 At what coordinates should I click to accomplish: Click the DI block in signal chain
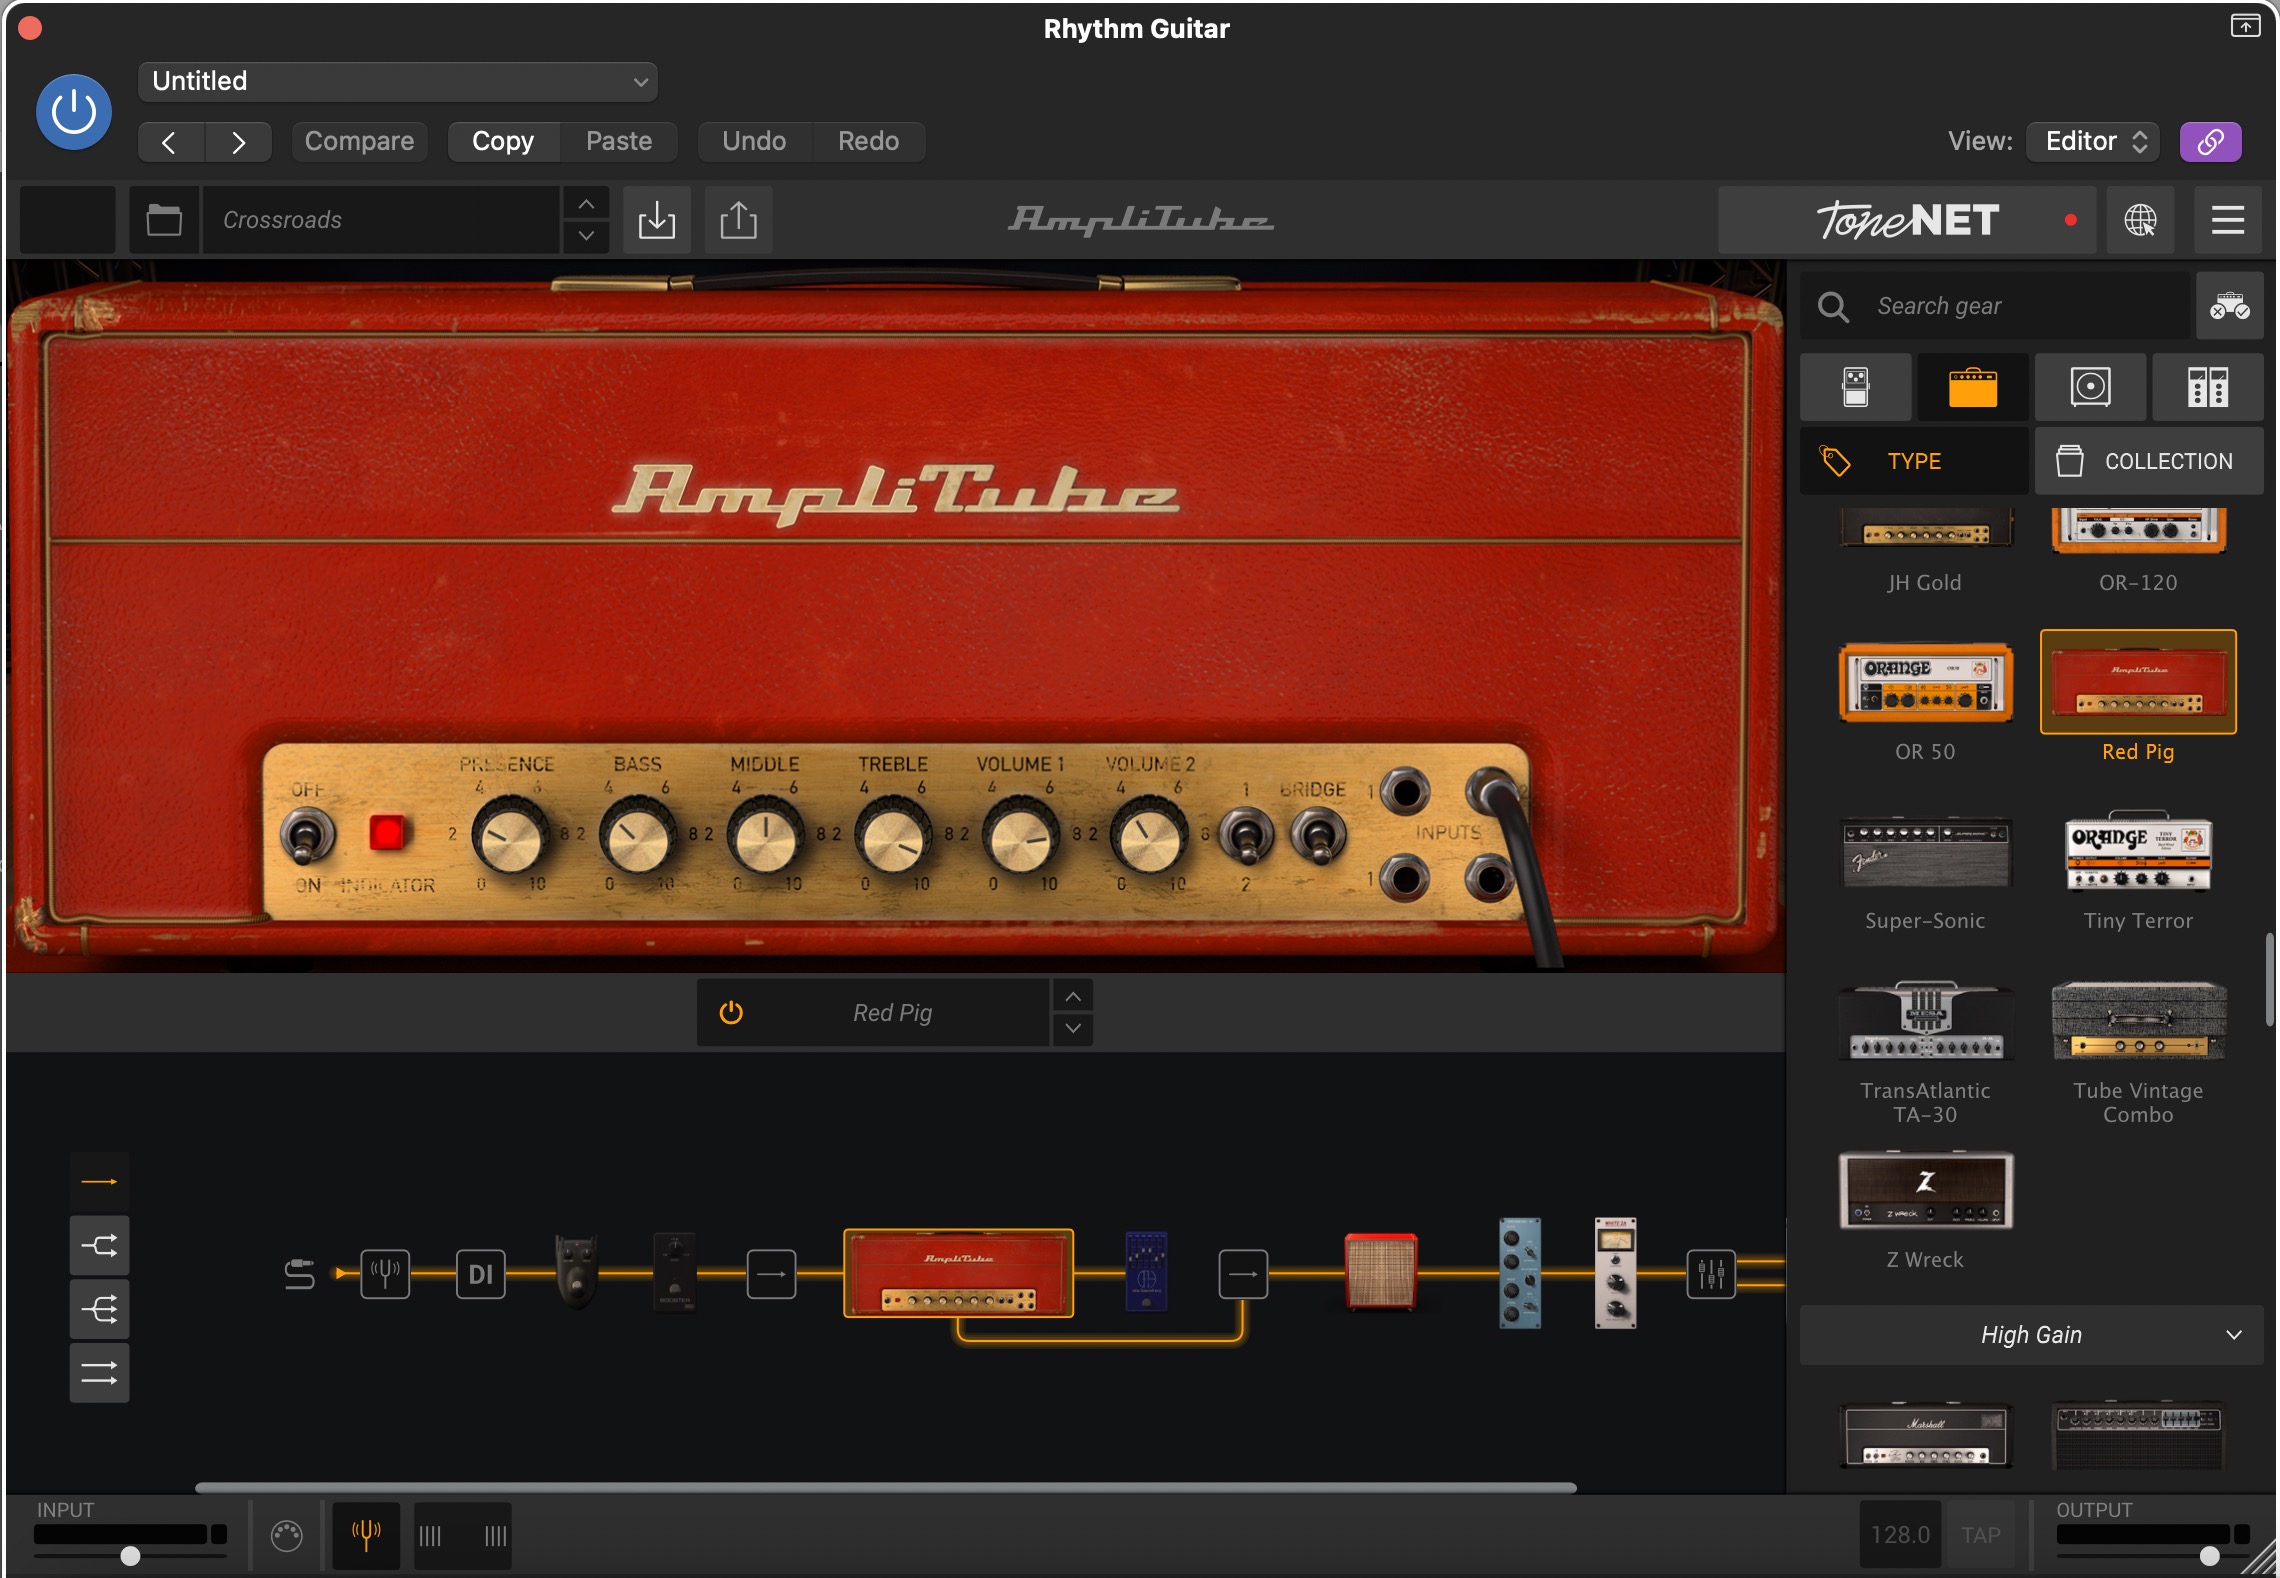click(x=481, y=1274)
